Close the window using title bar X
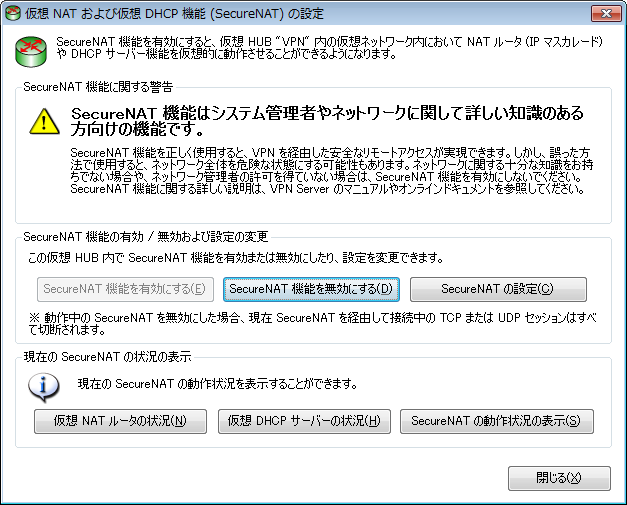 (606, 14)
